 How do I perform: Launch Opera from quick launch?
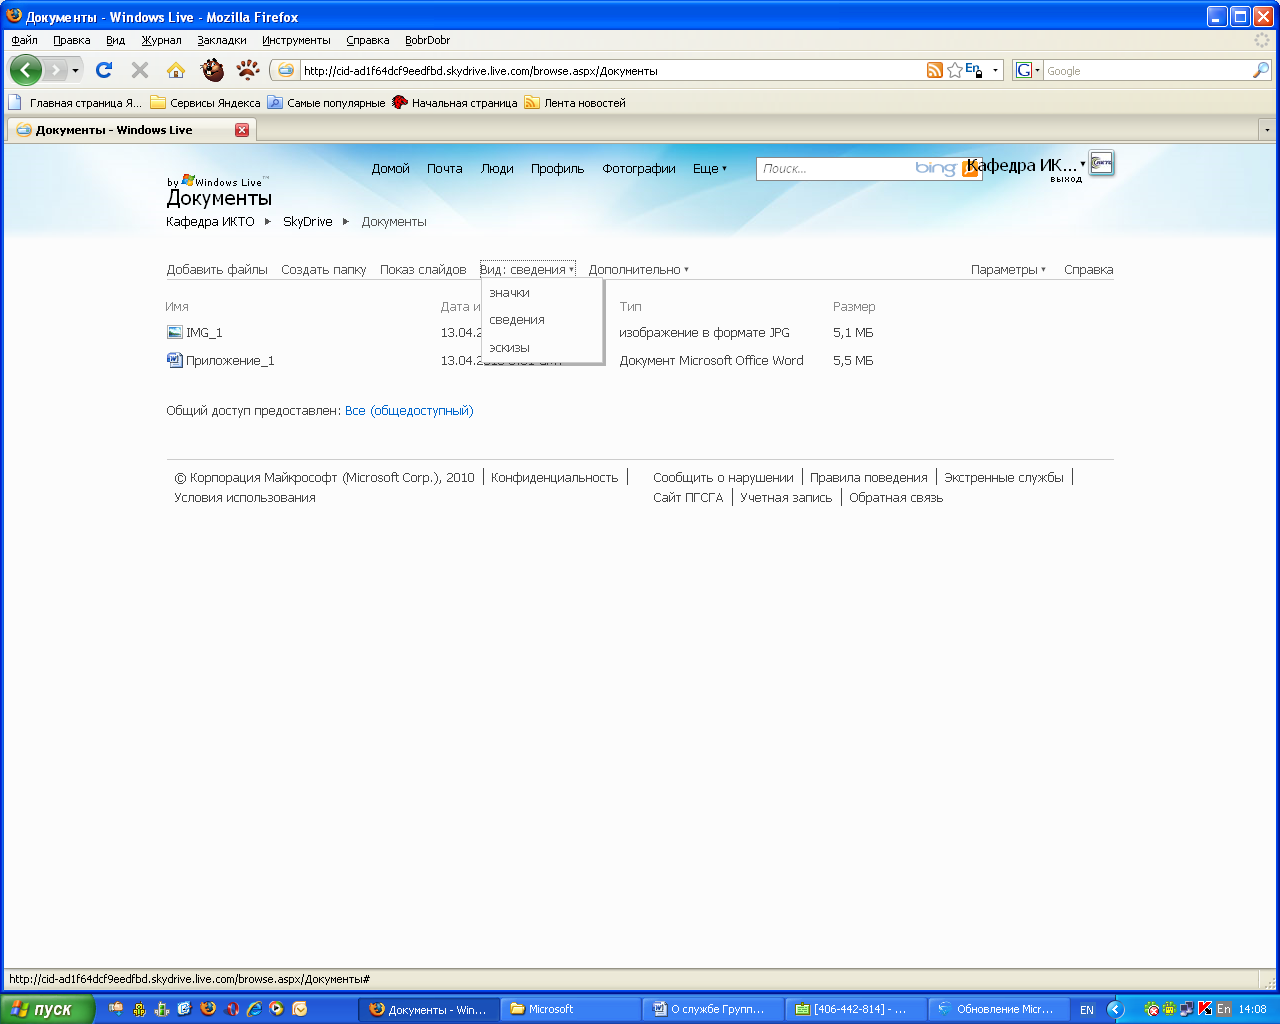pyautogui.click(x=231, y=1009)
